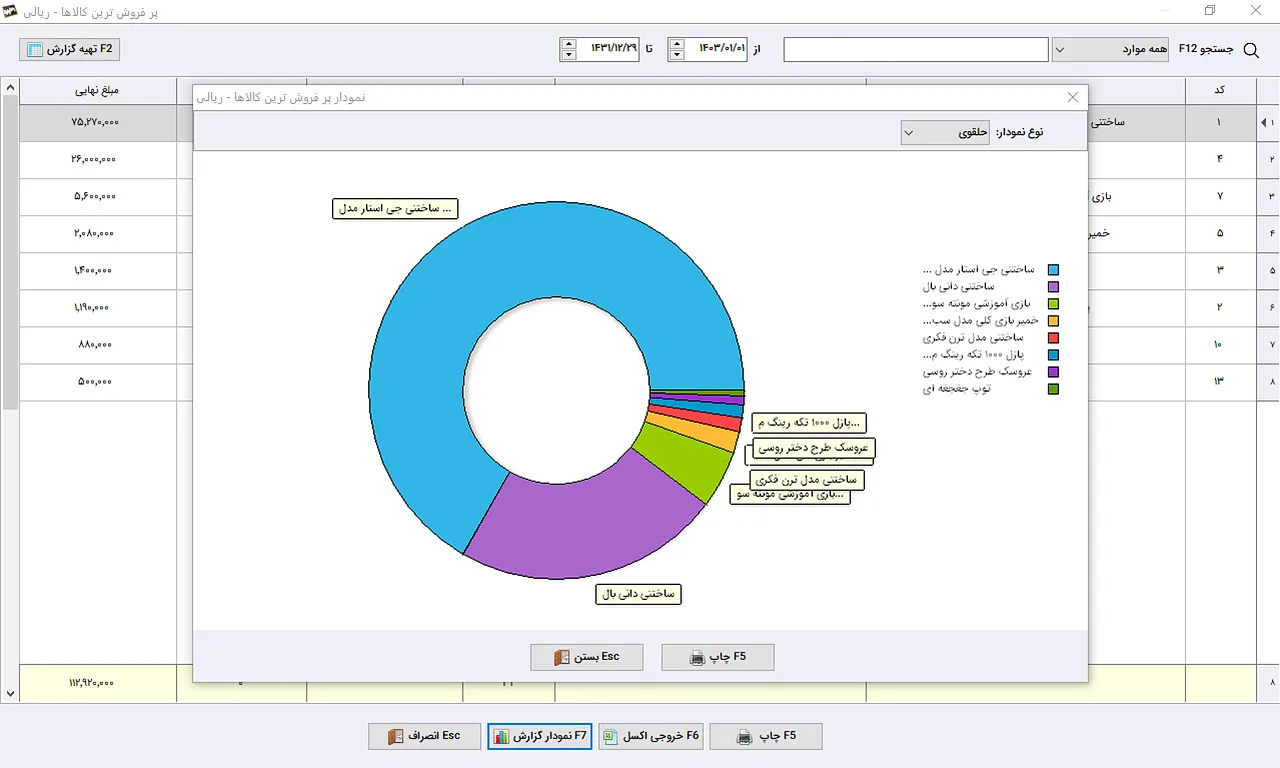Decrease the تا end date with its down arrow
This screenshot has width=1280, height=768.
569,55
